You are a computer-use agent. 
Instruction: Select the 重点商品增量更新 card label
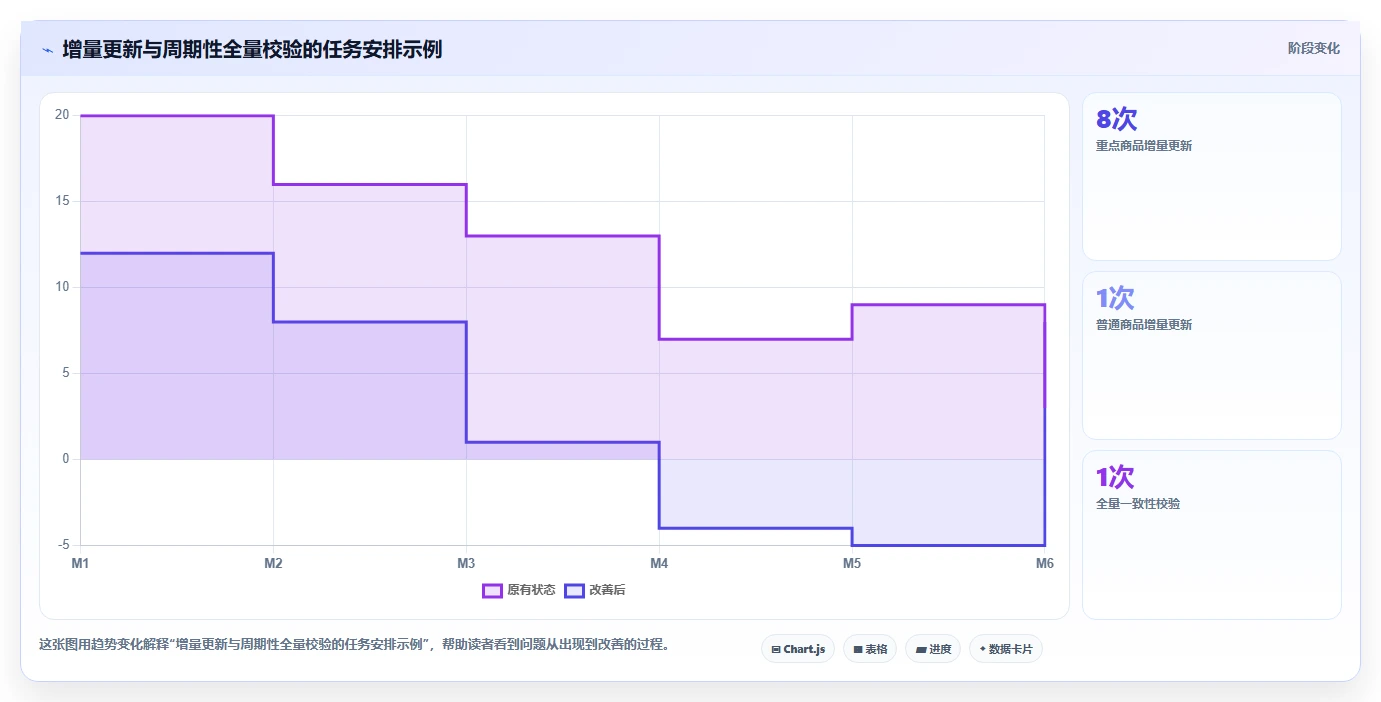coord(1144,146)
